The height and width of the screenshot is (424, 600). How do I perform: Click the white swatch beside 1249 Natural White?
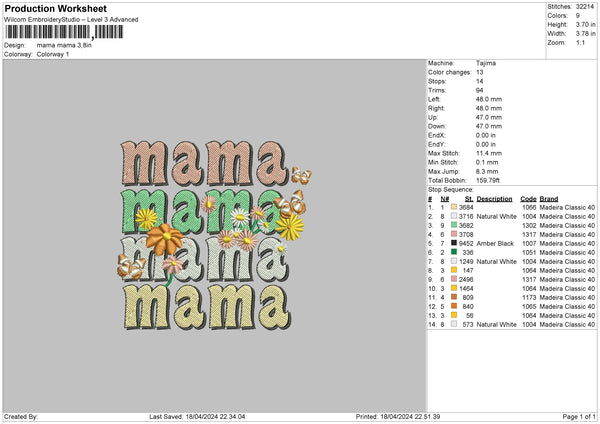pos(454,261)
